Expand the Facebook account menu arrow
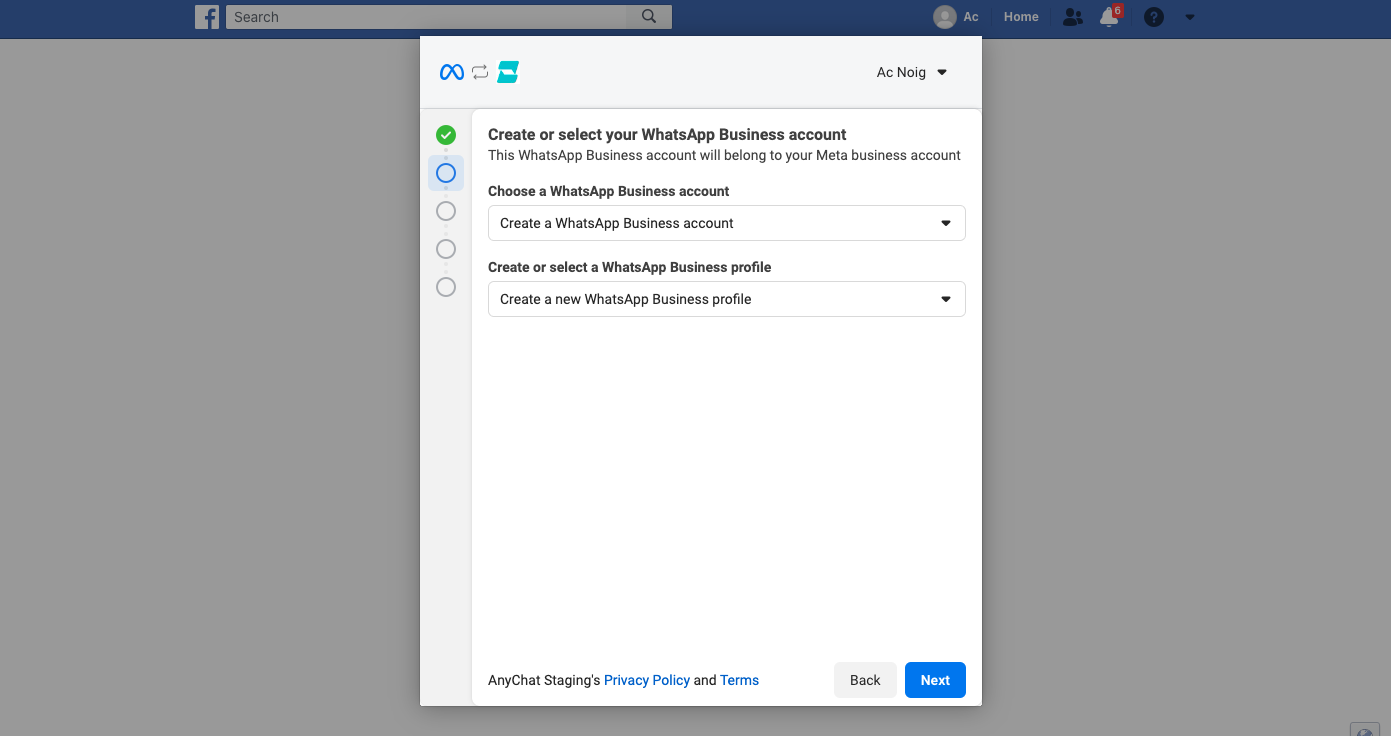The image size is (1391, 736). coord(1190,17)
